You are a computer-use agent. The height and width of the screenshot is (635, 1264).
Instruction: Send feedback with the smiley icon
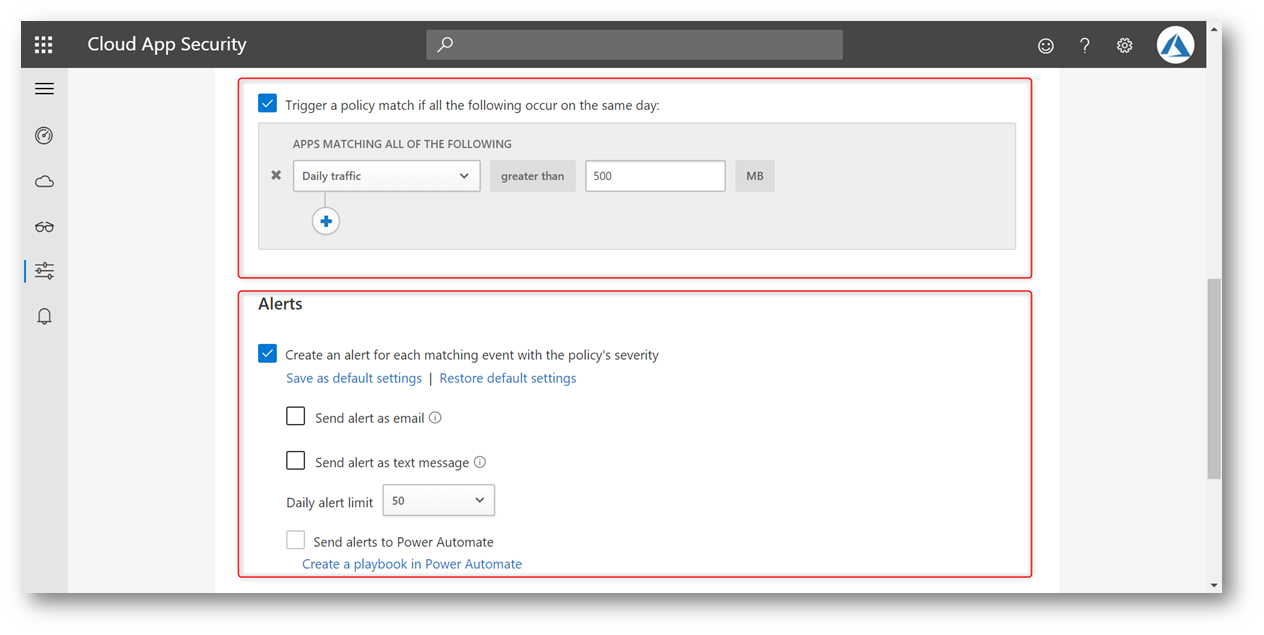[x=1046, y=45]
